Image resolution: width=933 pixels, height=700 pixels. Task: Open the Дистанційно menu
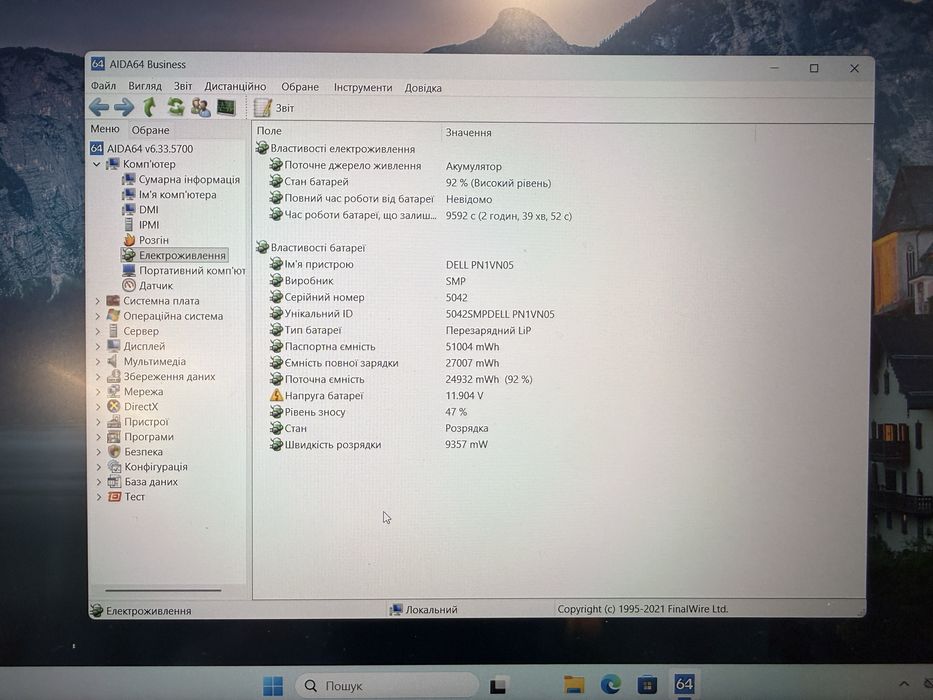point(235,87)
